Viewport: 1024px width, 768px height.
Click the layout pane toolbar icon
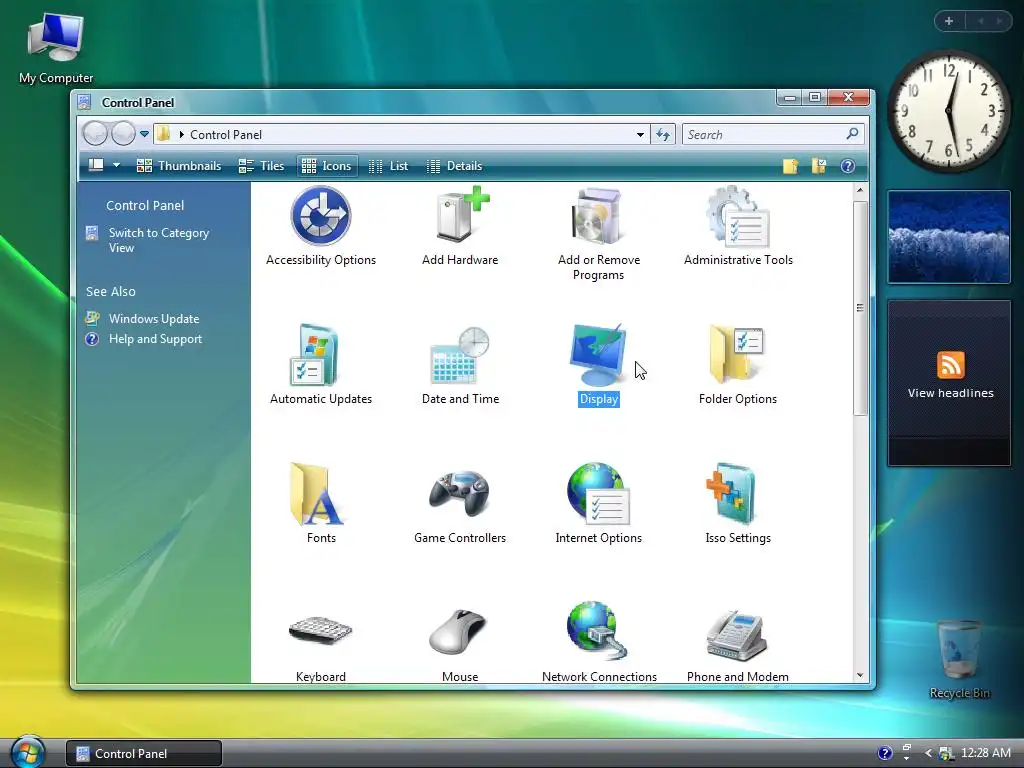(x=96, y=165)
